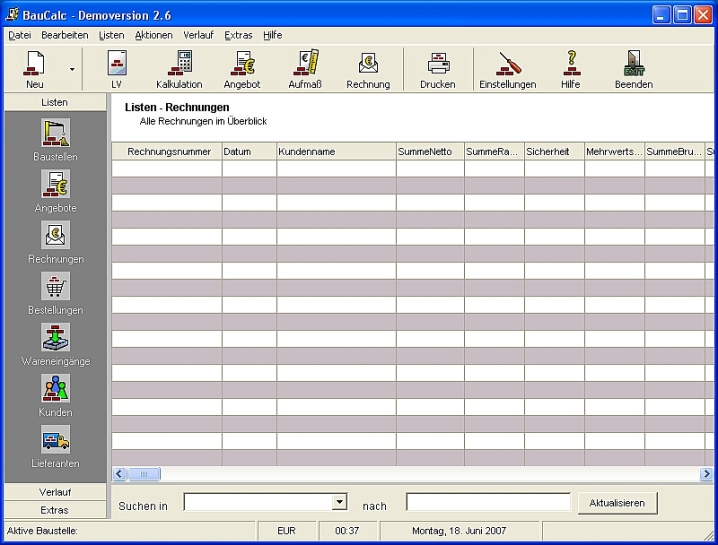Click the 'nach' search text field

(488, 502)
